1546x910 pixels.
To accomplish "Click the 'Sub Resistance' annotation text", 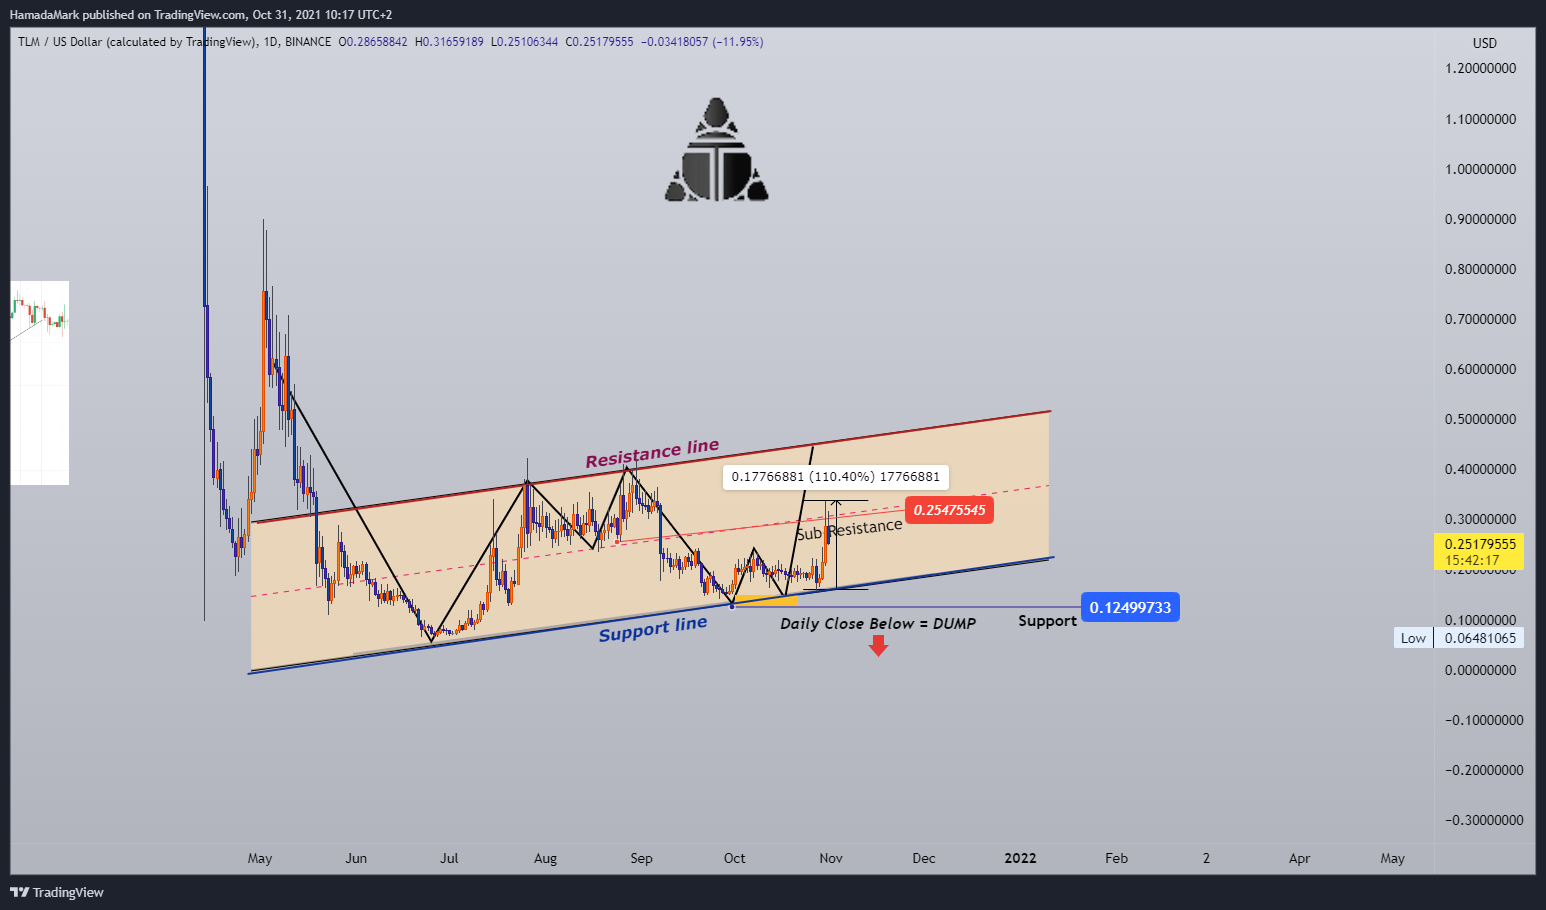I will [849, 530].
